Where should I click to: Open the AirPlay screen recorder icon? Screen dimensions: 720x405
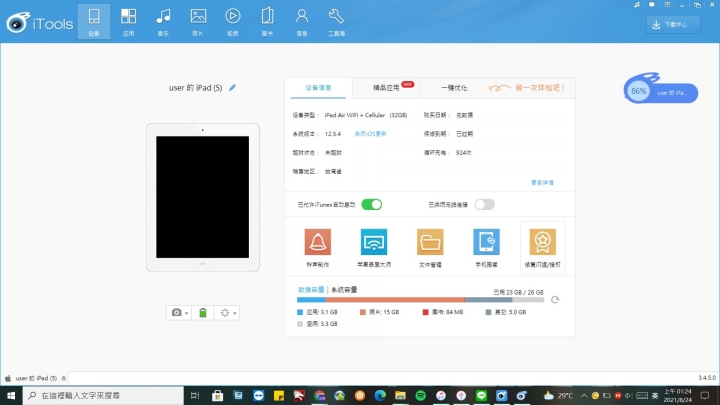374,247
